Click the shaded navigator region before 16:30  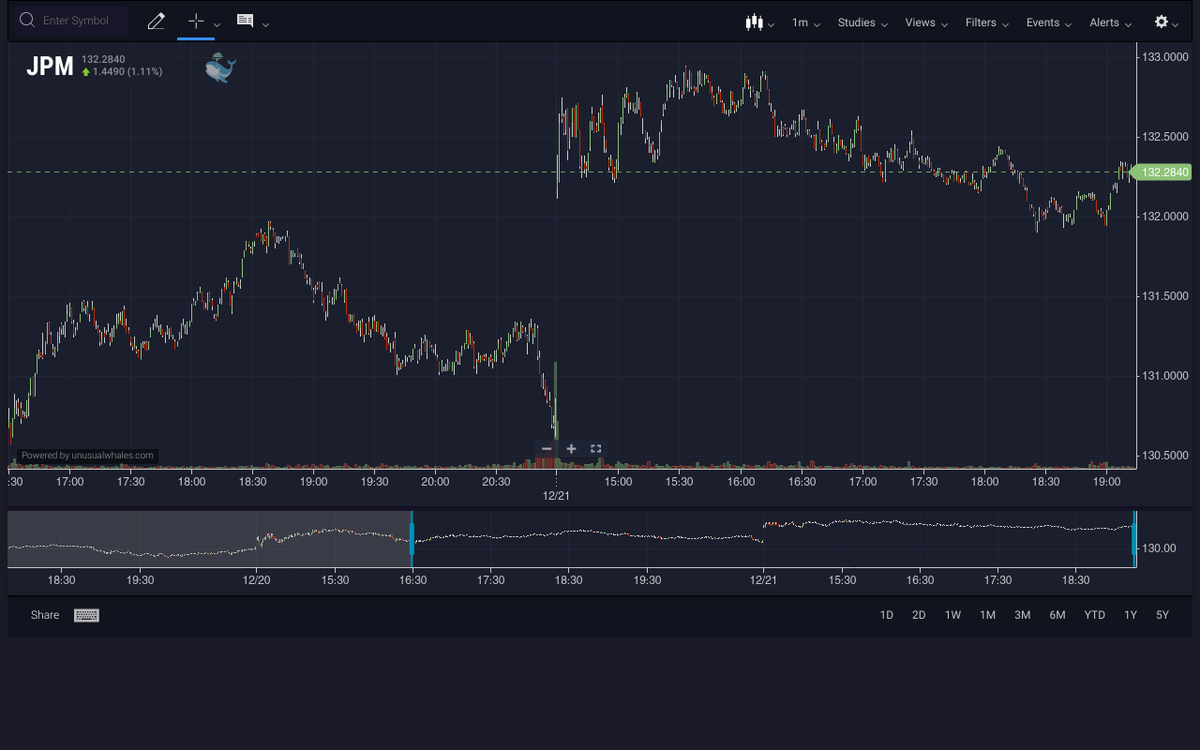click(x=209, y=539)
